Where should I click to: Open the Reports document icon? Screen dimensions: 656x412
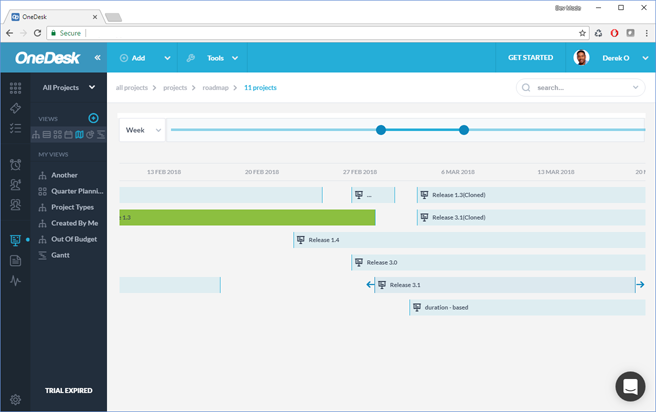(15, 261)
